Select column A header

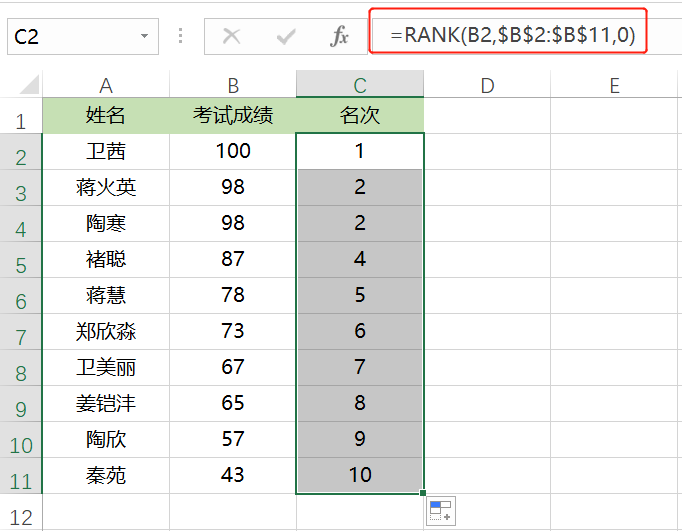106,85
